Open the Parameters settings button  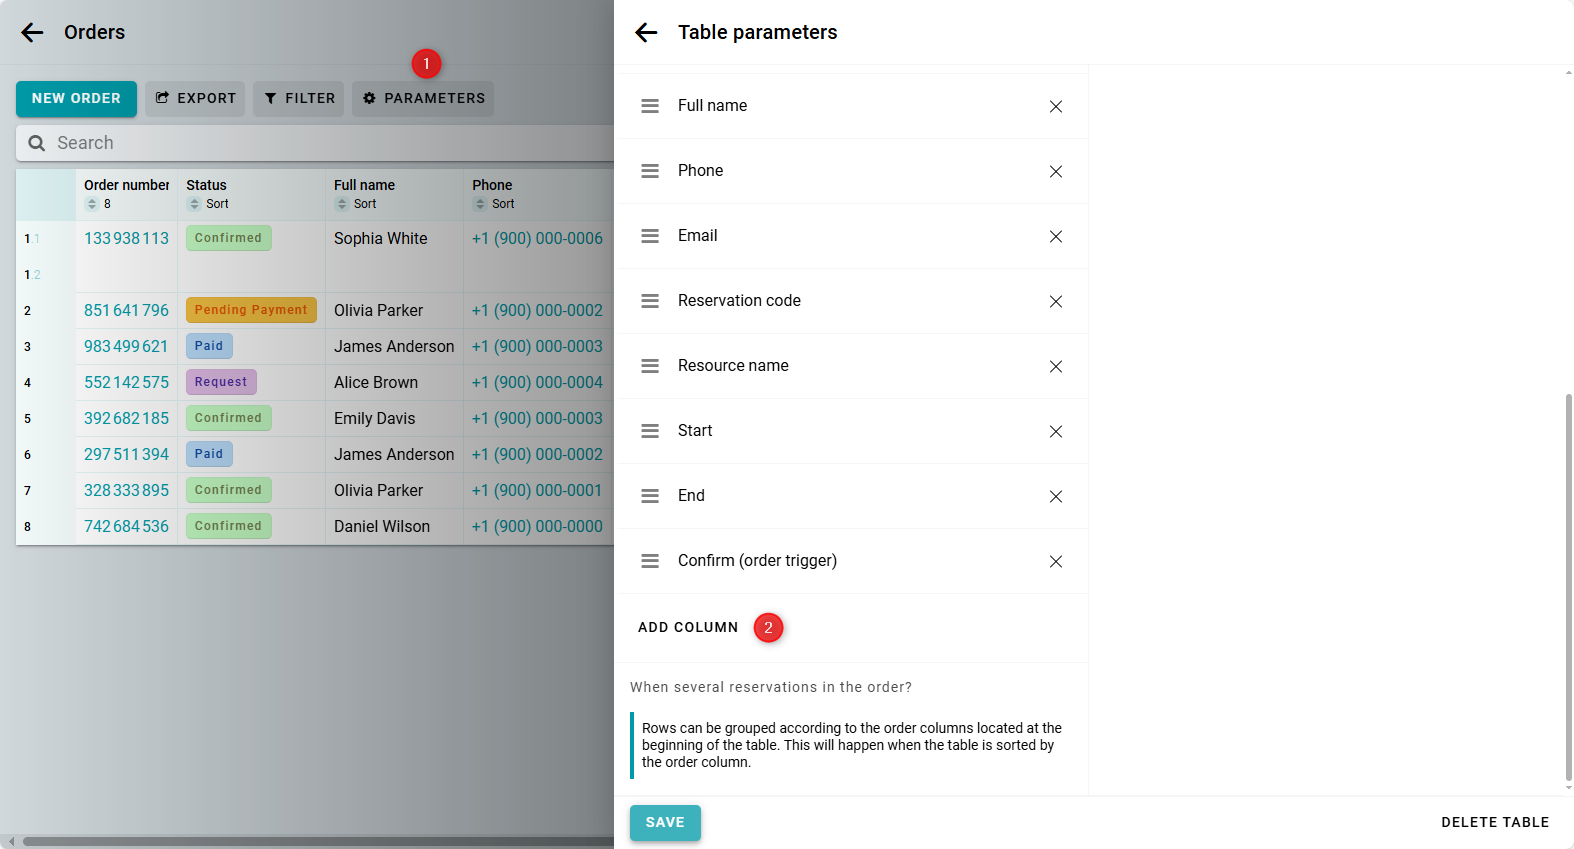(423, 99)
